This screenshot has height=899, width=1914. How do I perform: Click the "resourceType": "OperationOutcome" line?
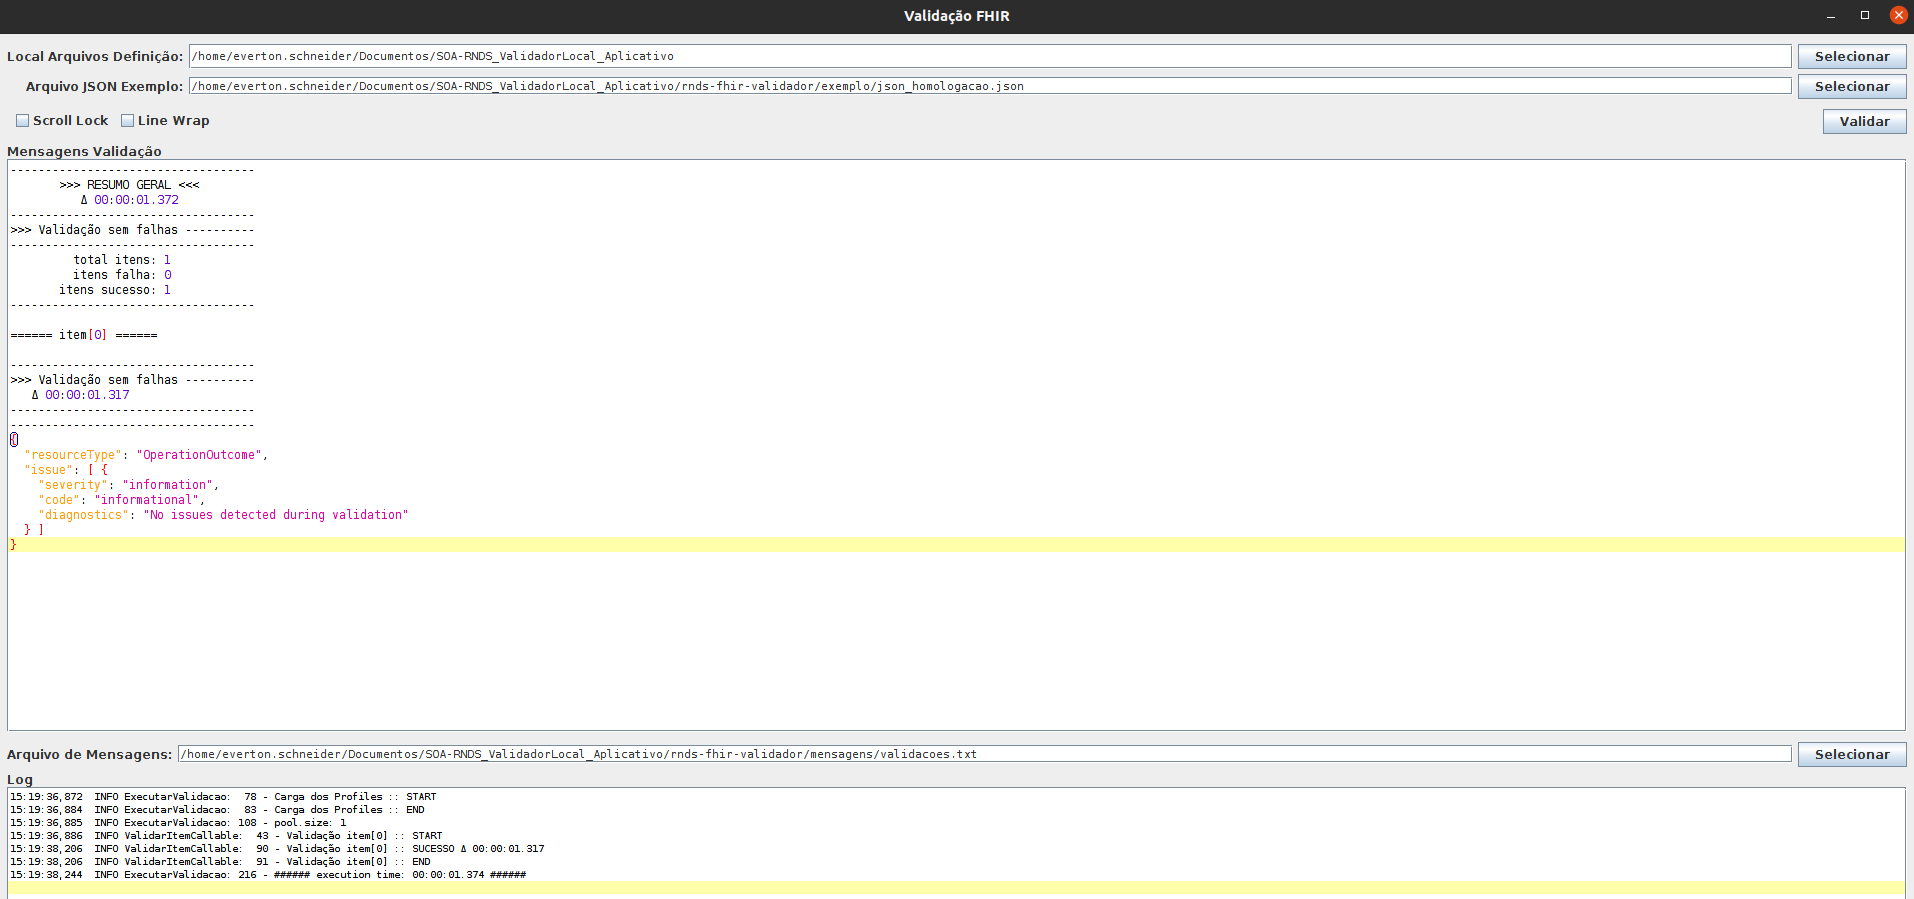pyautogui.click(x=146, y=455)
